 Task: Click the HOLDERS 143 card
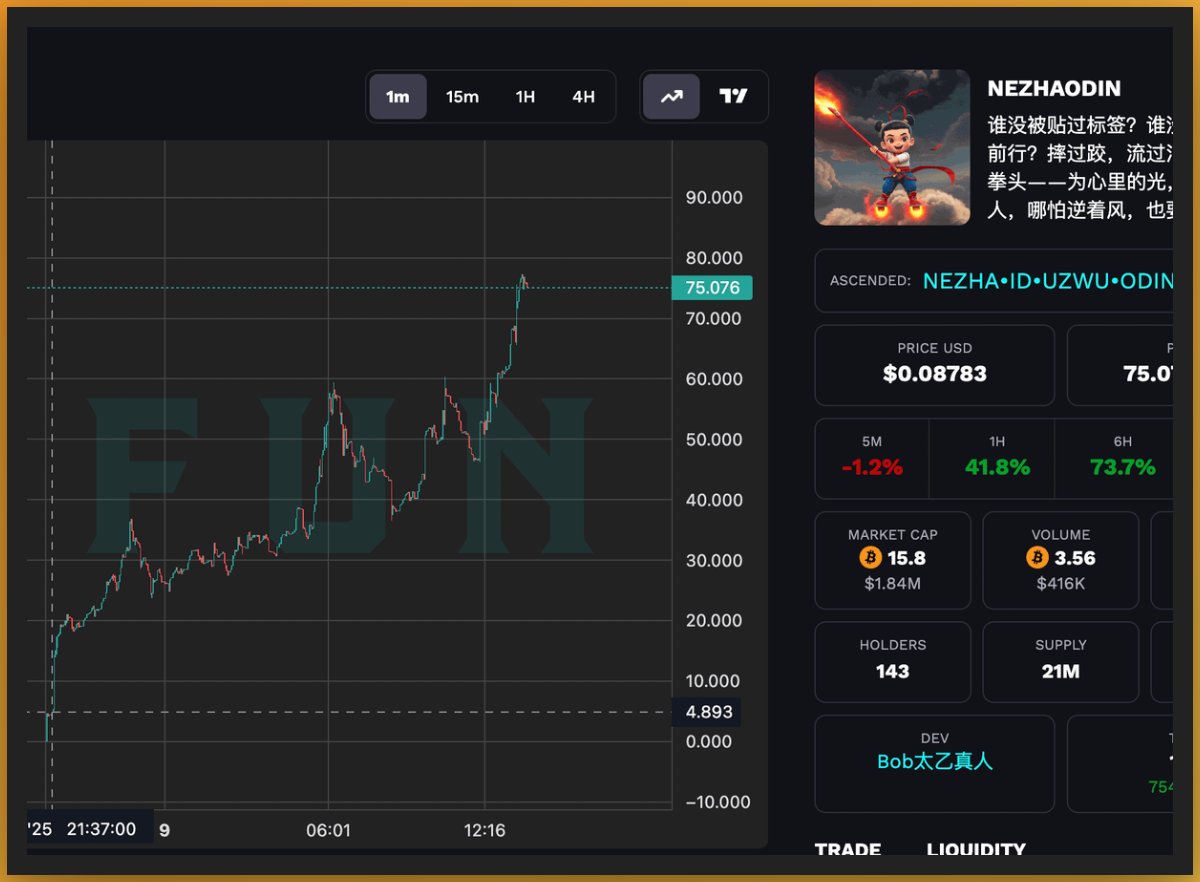click(893, 662)
